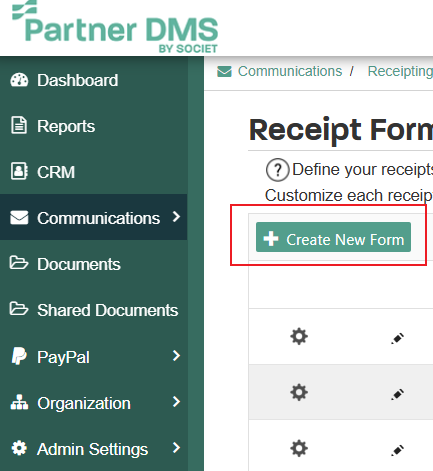Image resolution: width=433 pixels, height=471 pixels.
Task: Click the Partner DMS logo
Action: pyautogui.click(x=115, y=27)
